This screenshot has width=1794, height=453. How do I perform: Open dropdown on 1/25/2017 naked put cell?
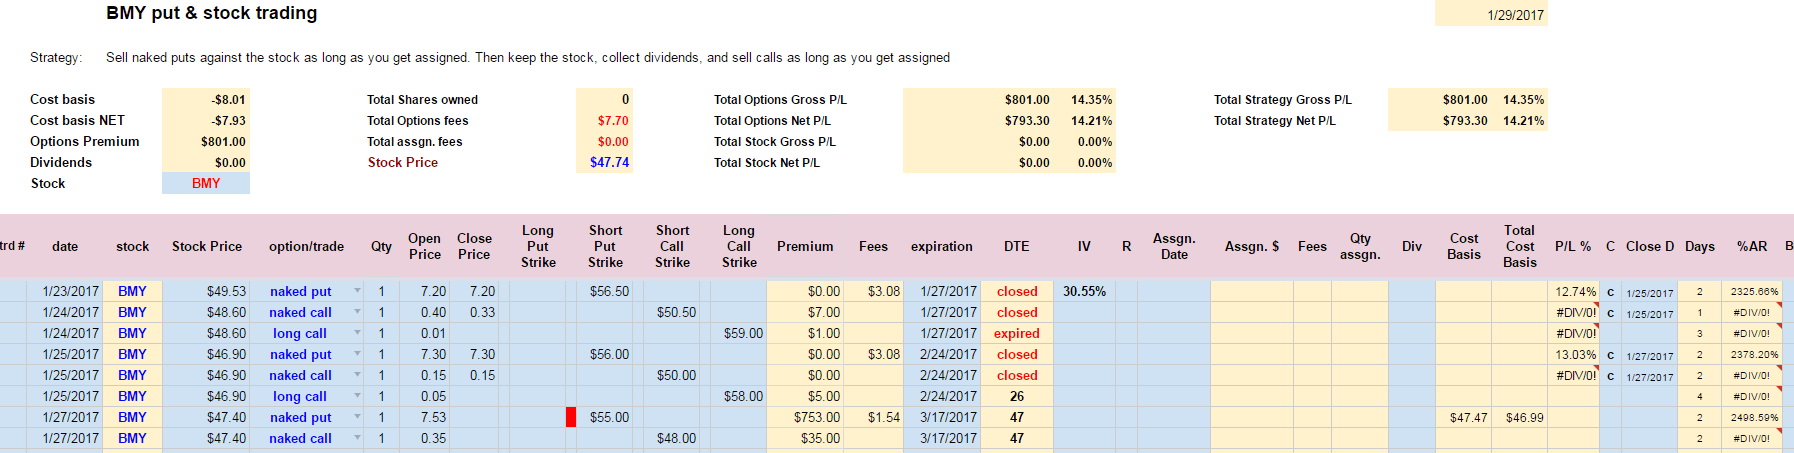tap(357, 354)
